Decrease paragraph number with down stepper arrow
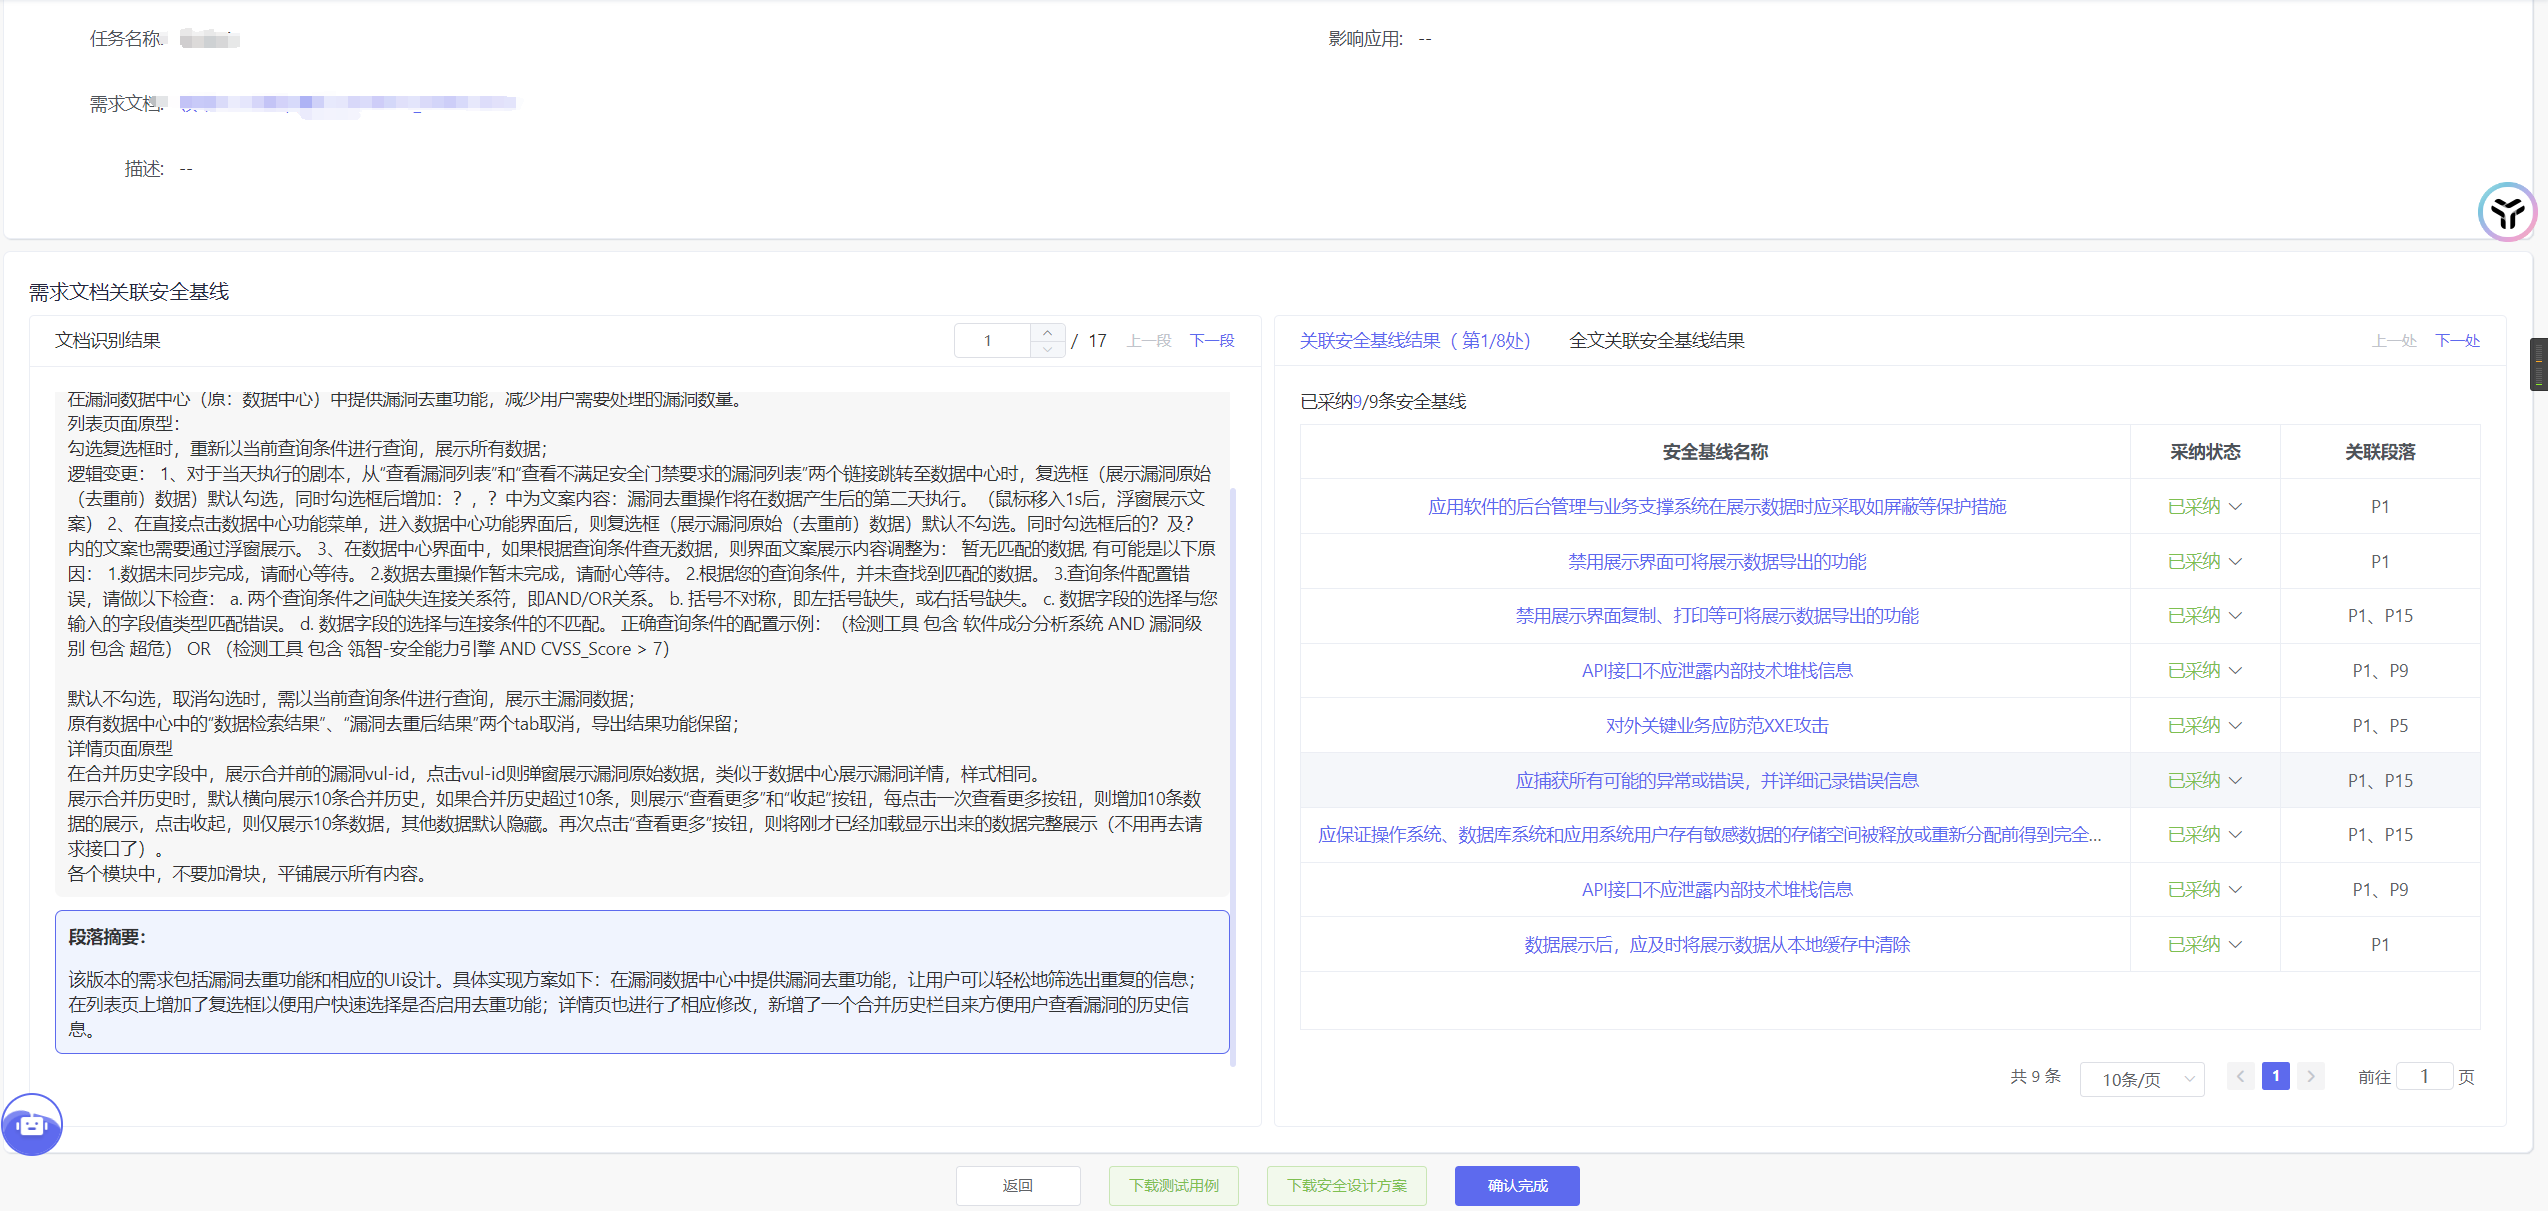The width and height of the screenshot is (2548, 1211). 1047,349
